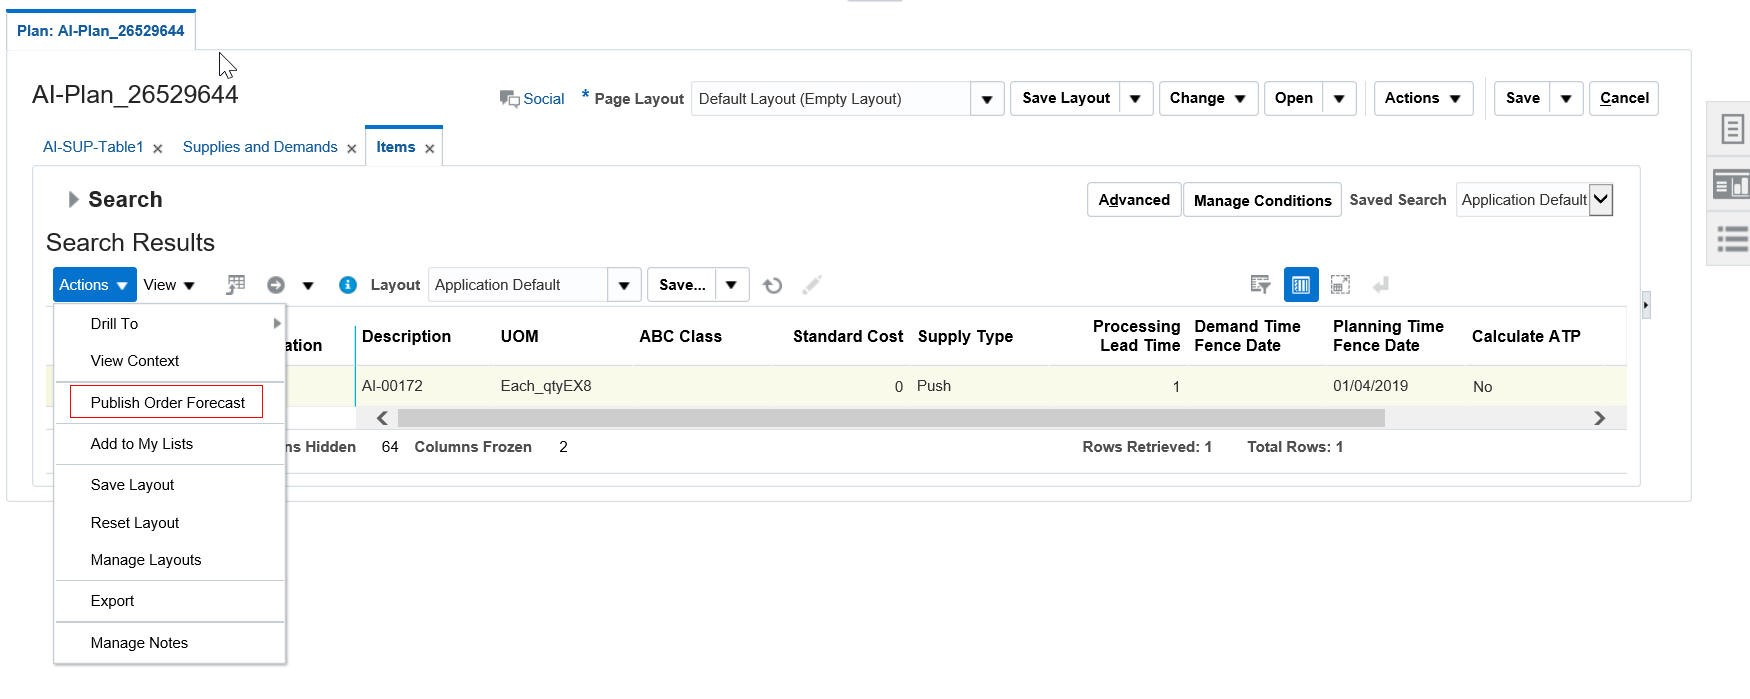Open the dashboard chart icon in right sidebar
This screenshot has height=699, width=1750.
(1732, 185)
